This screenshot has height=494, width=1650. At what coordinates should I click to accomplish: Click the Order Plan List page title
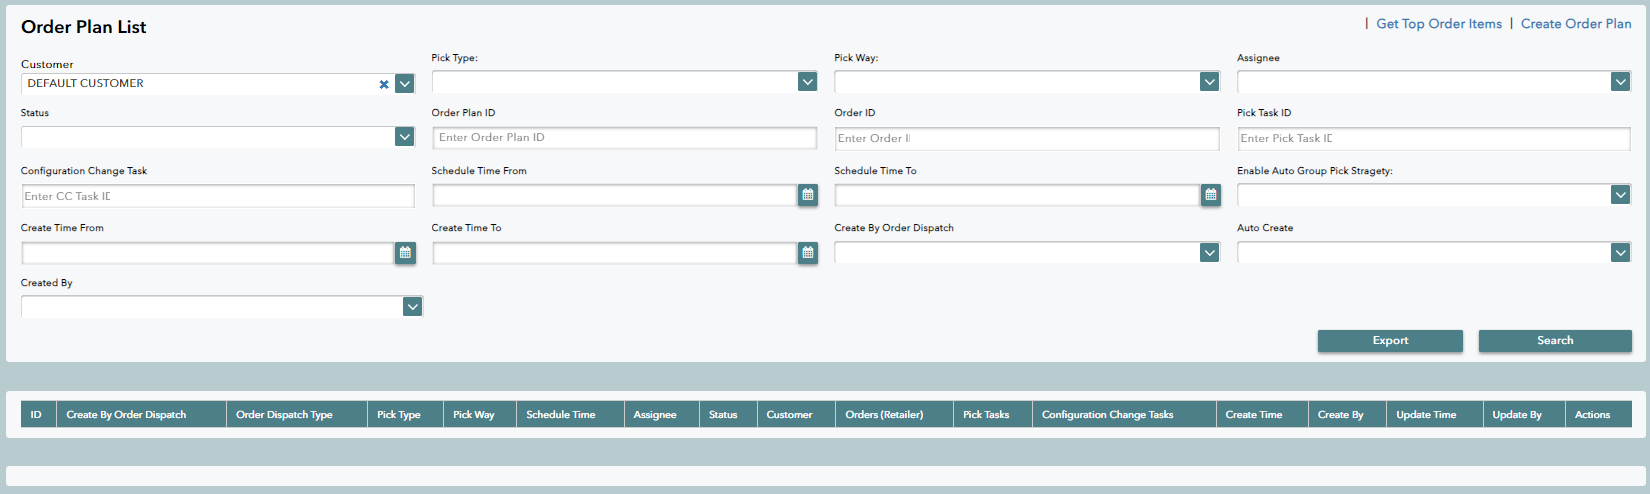(x=84, y=27)
